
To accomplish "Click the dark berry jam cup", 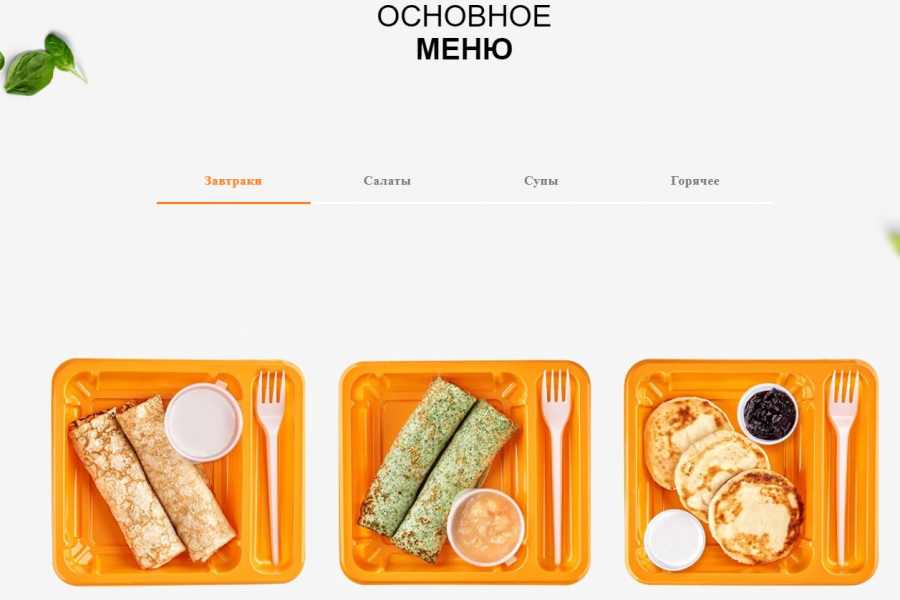I will pos(768,413).
